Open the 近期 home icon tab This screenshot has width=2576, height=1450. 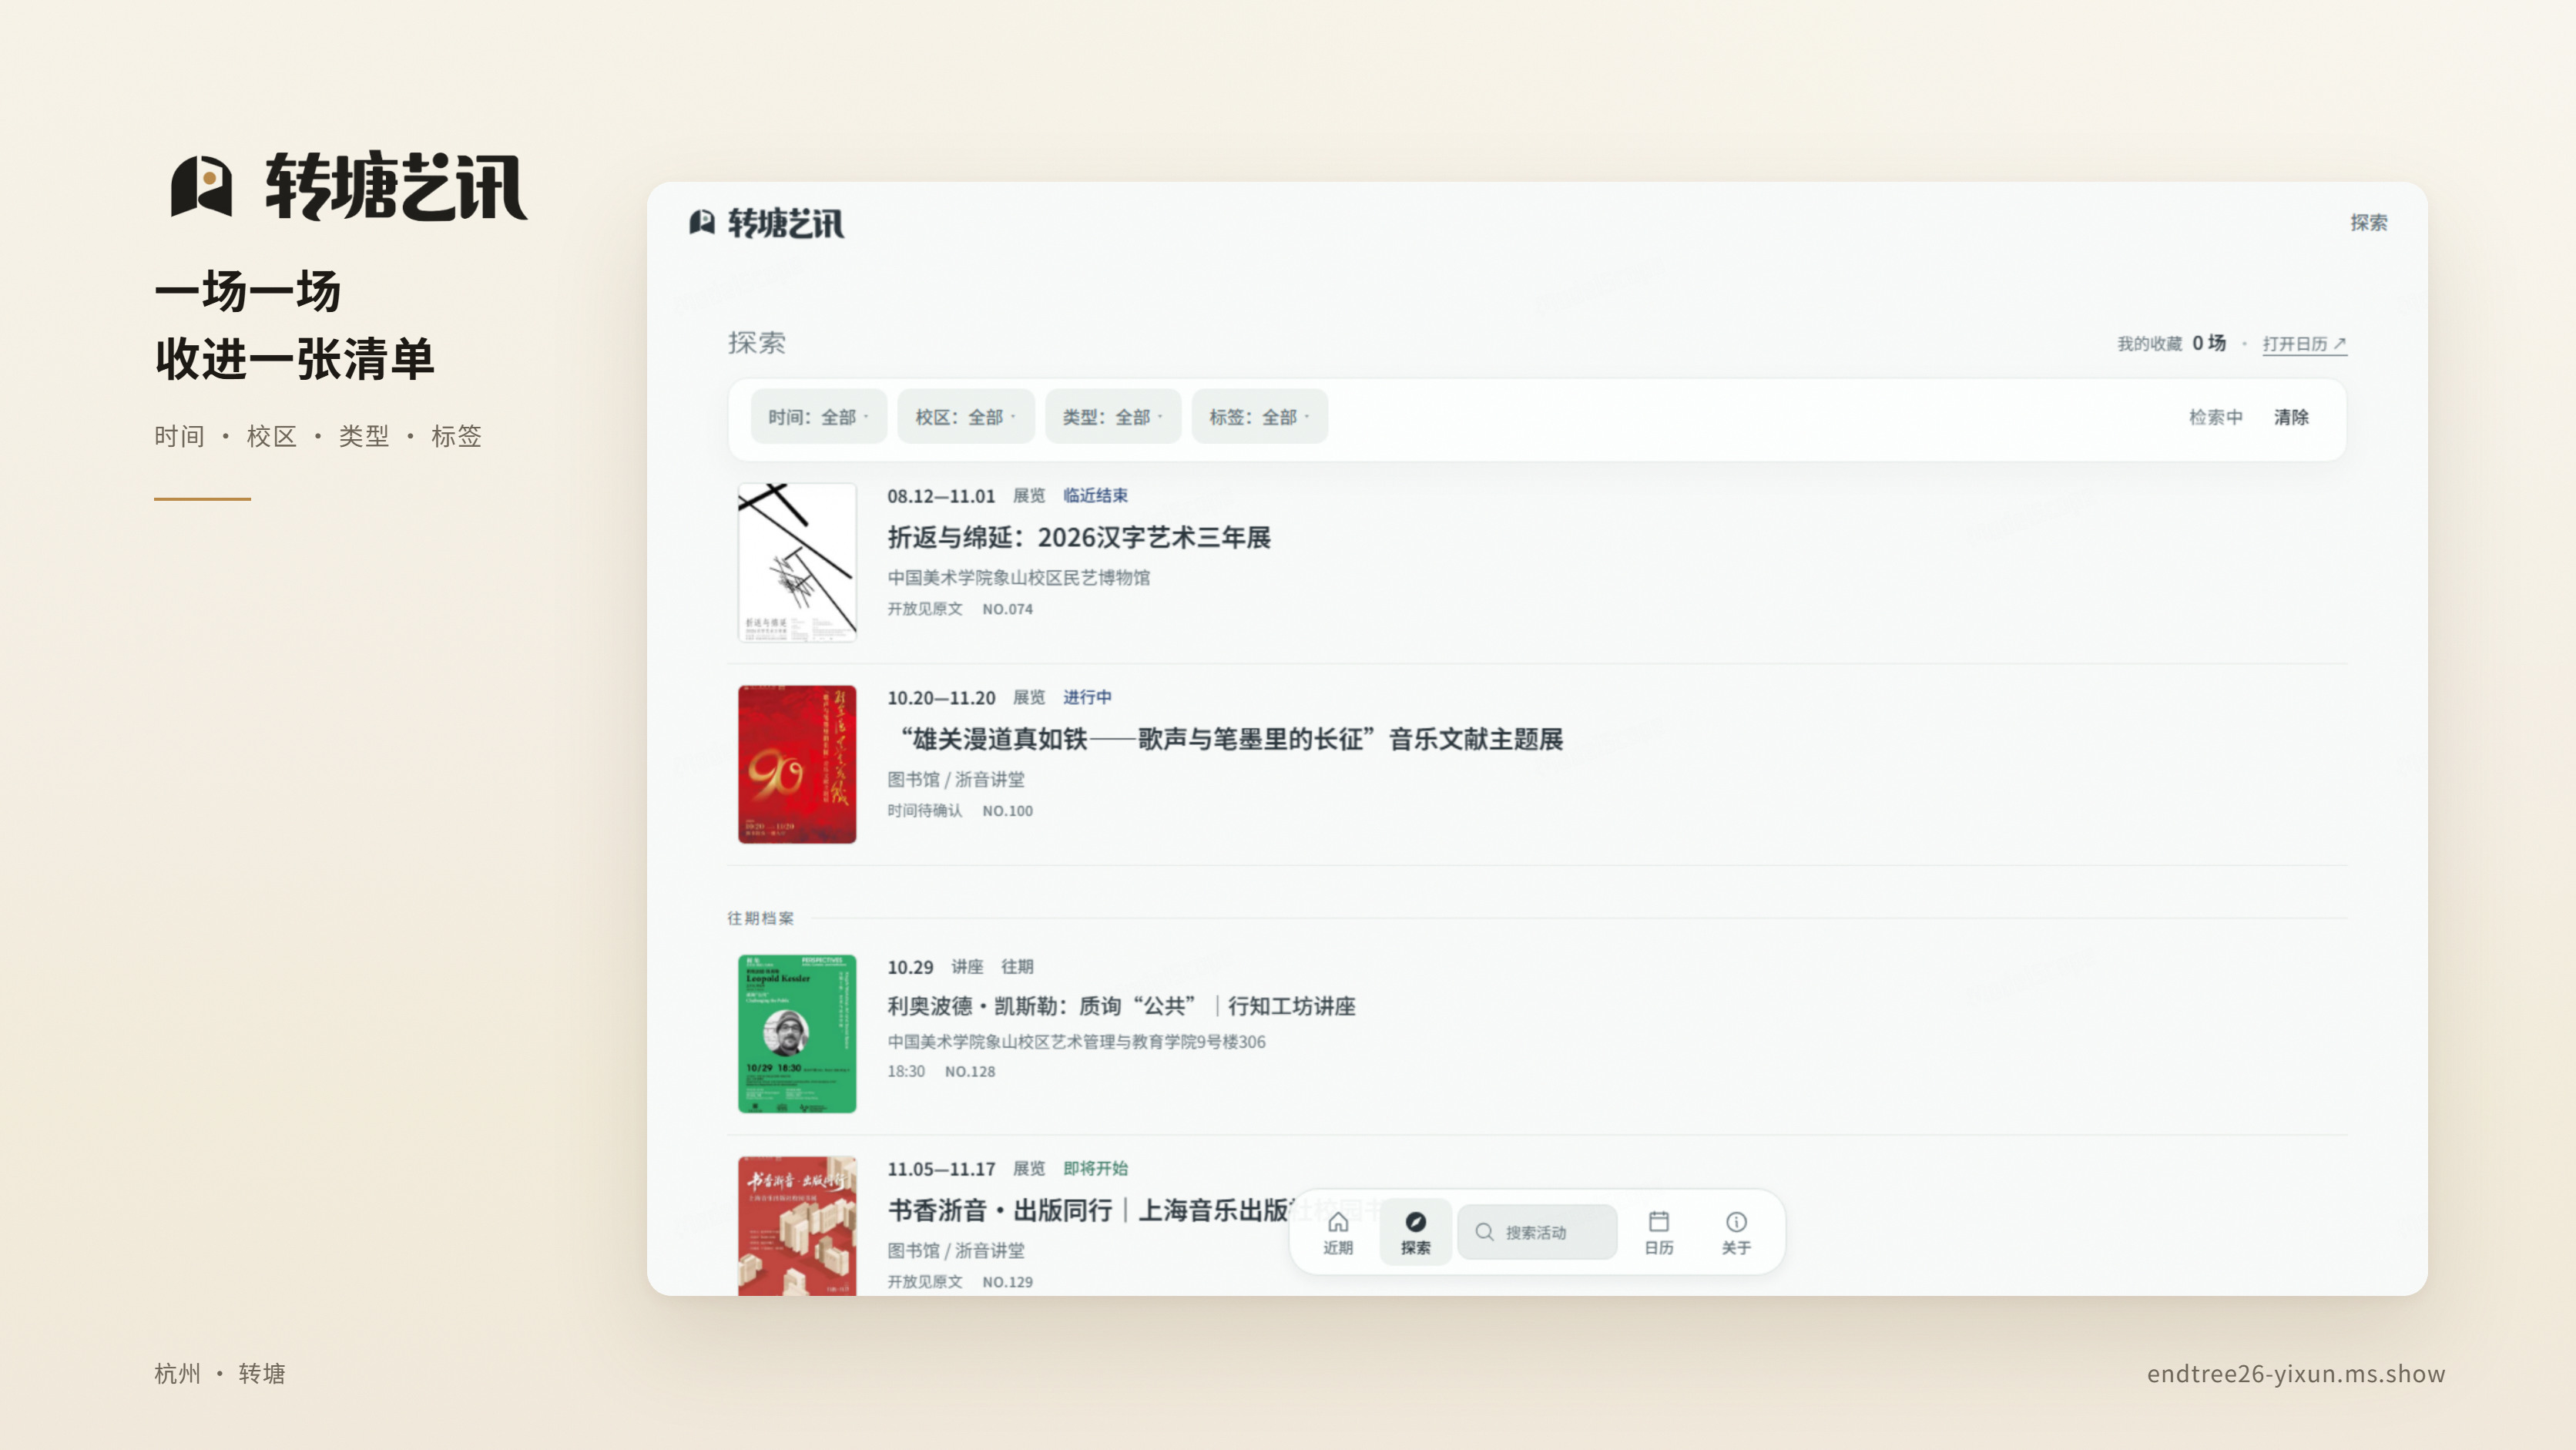[x=1337, y=1232]
